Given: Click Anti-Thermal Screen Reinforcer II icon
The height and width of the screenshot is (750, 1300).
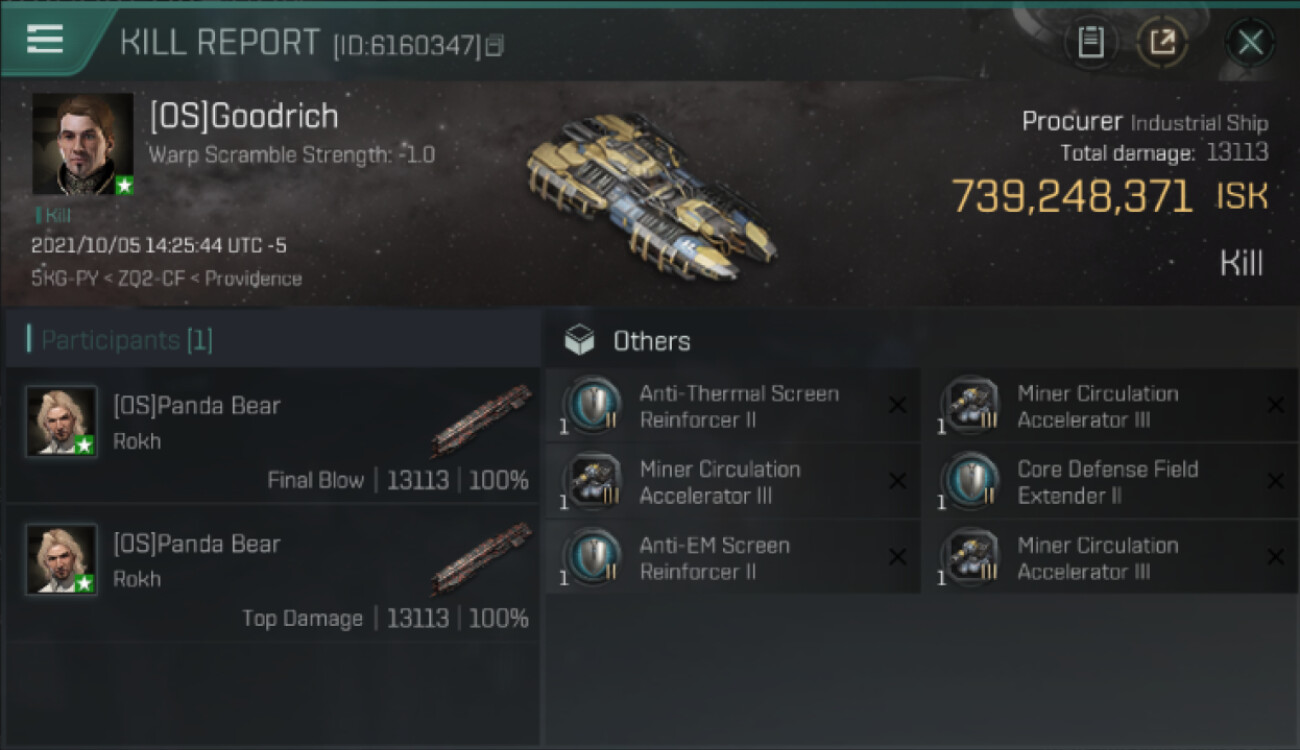Looking at the screenshot, I should (x=592, y=406).
